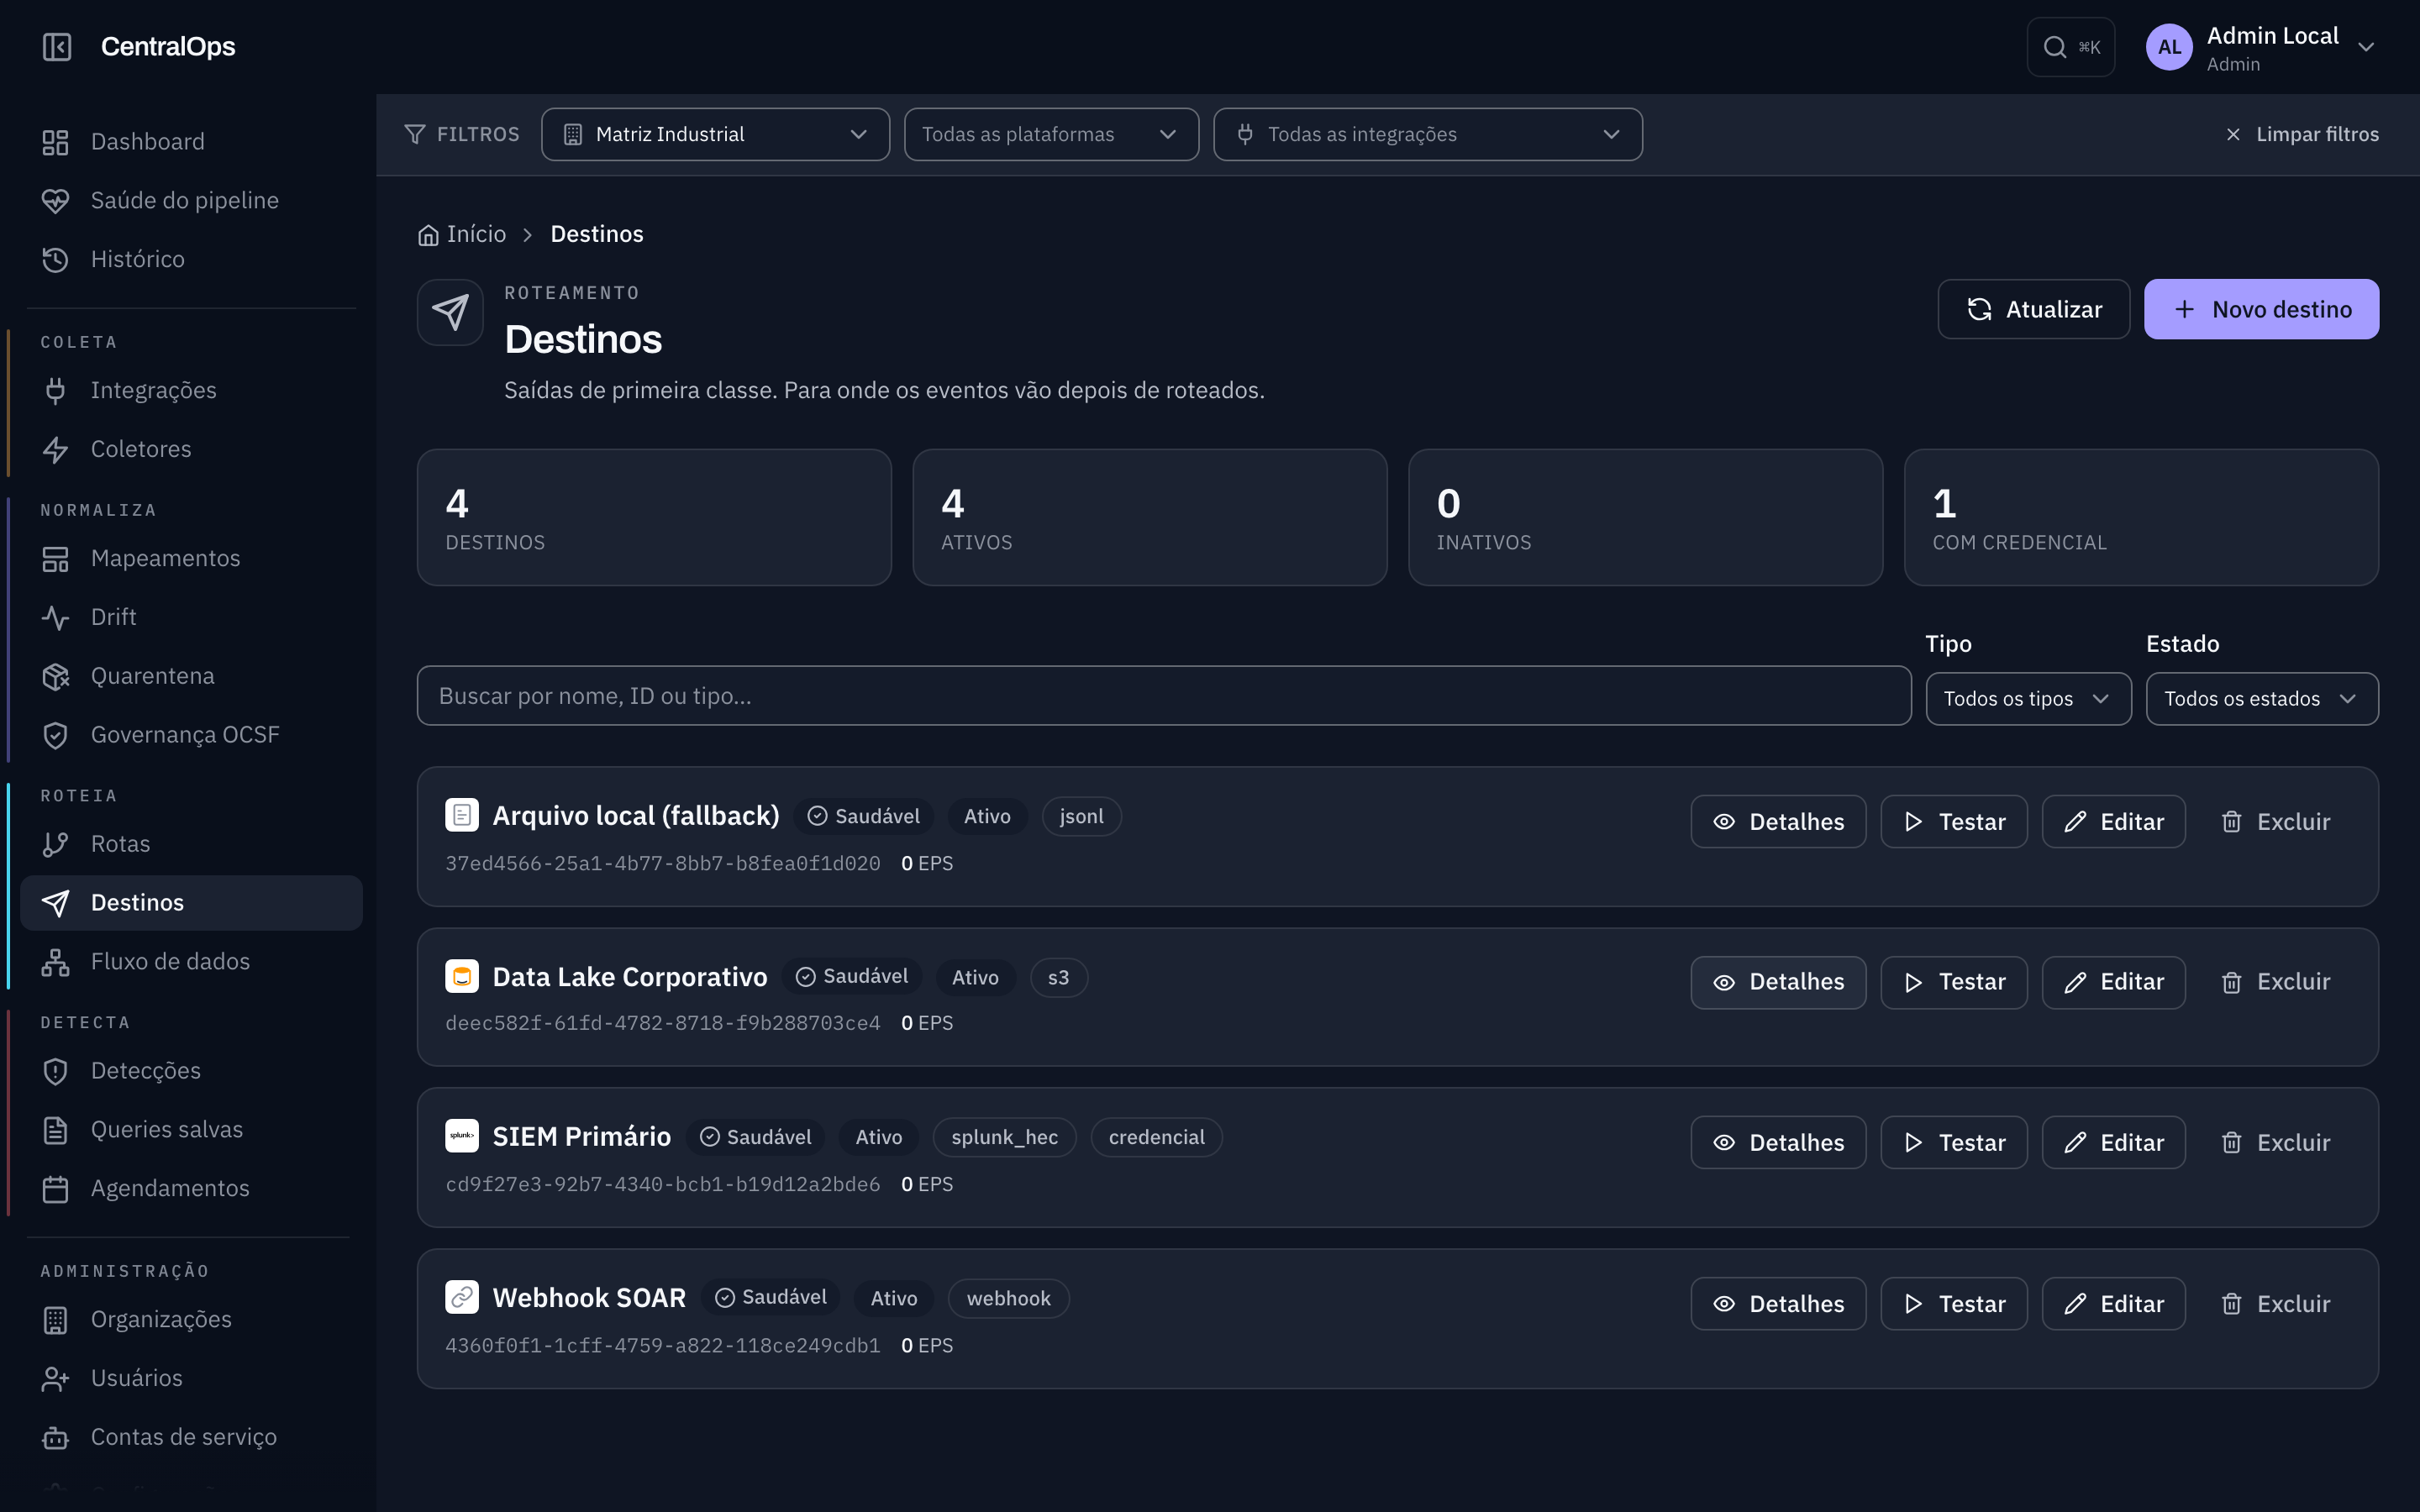Image resolution: width=2420 pixels, height=1512 pixels.
Task: Click the link icon of Webhook SOAR
Action: (462, 1297)
